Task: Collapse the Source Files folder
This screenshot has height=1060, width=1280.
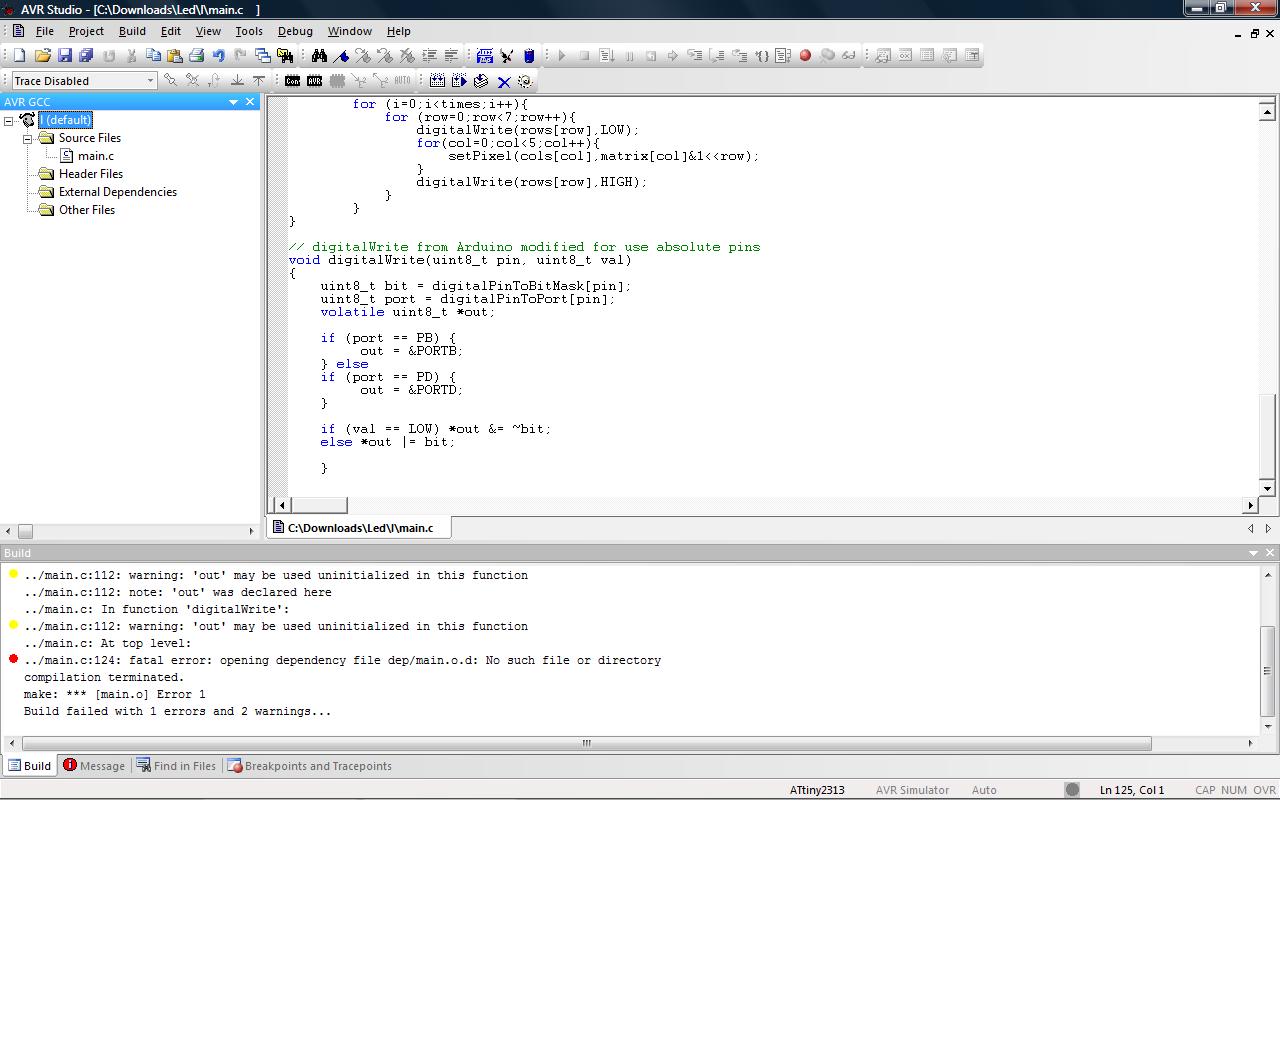Action: click(28, 139)
